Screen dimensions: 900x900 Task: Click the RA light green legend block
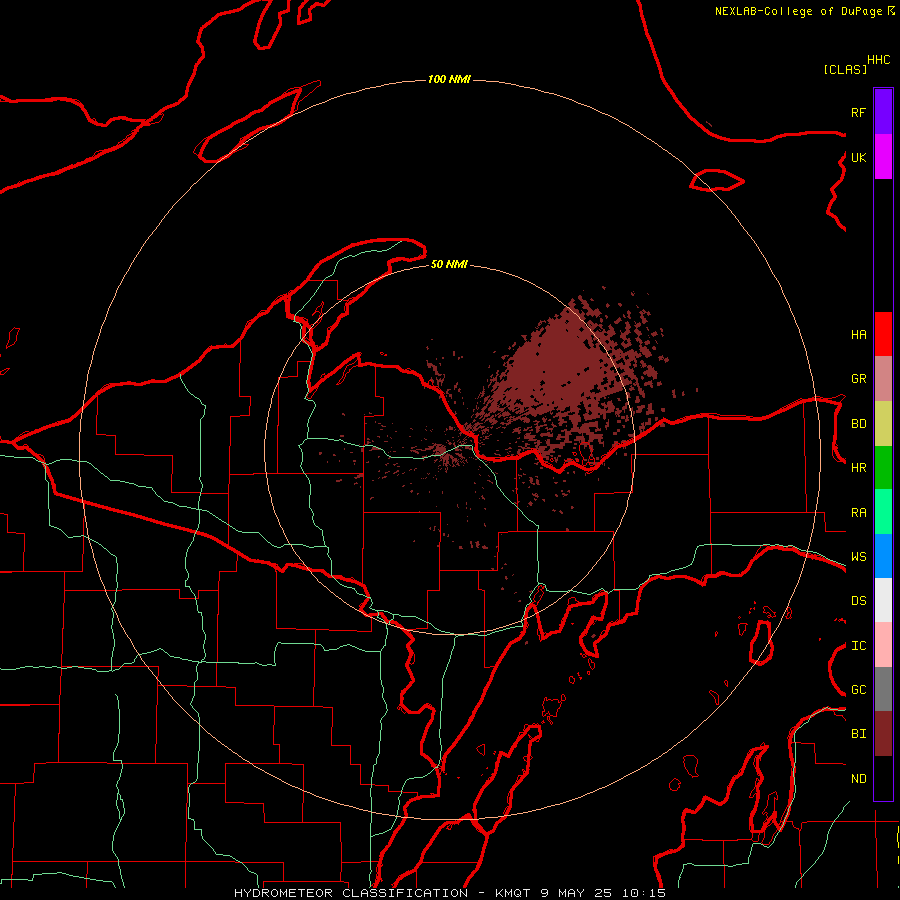click(883, 512)
